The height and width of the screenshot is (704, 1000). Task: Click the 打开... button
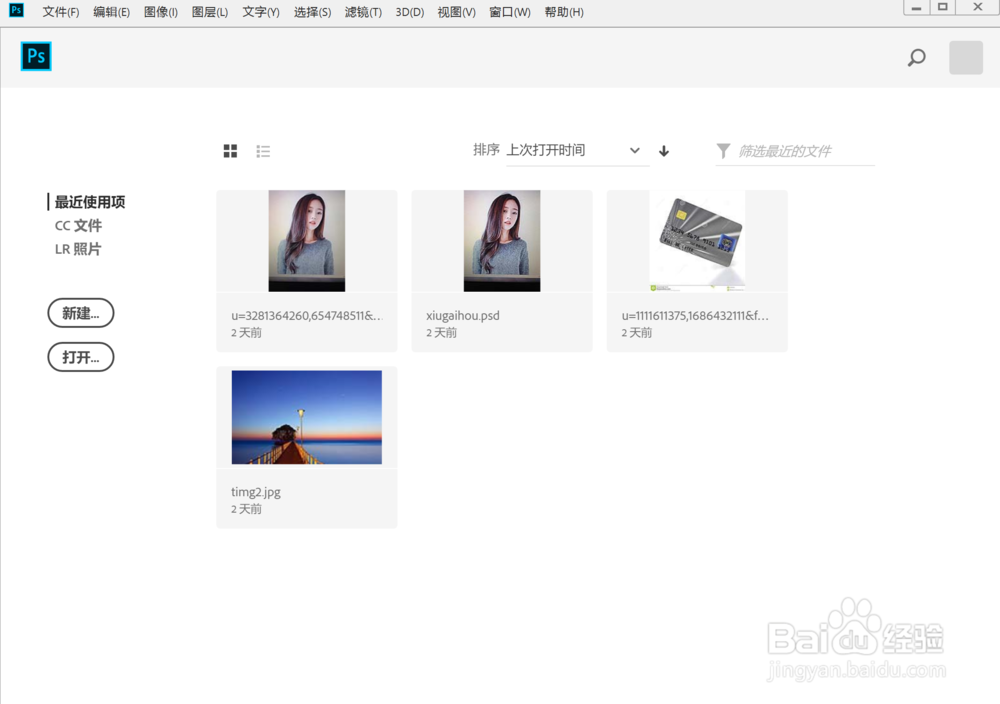pos(80,357)
